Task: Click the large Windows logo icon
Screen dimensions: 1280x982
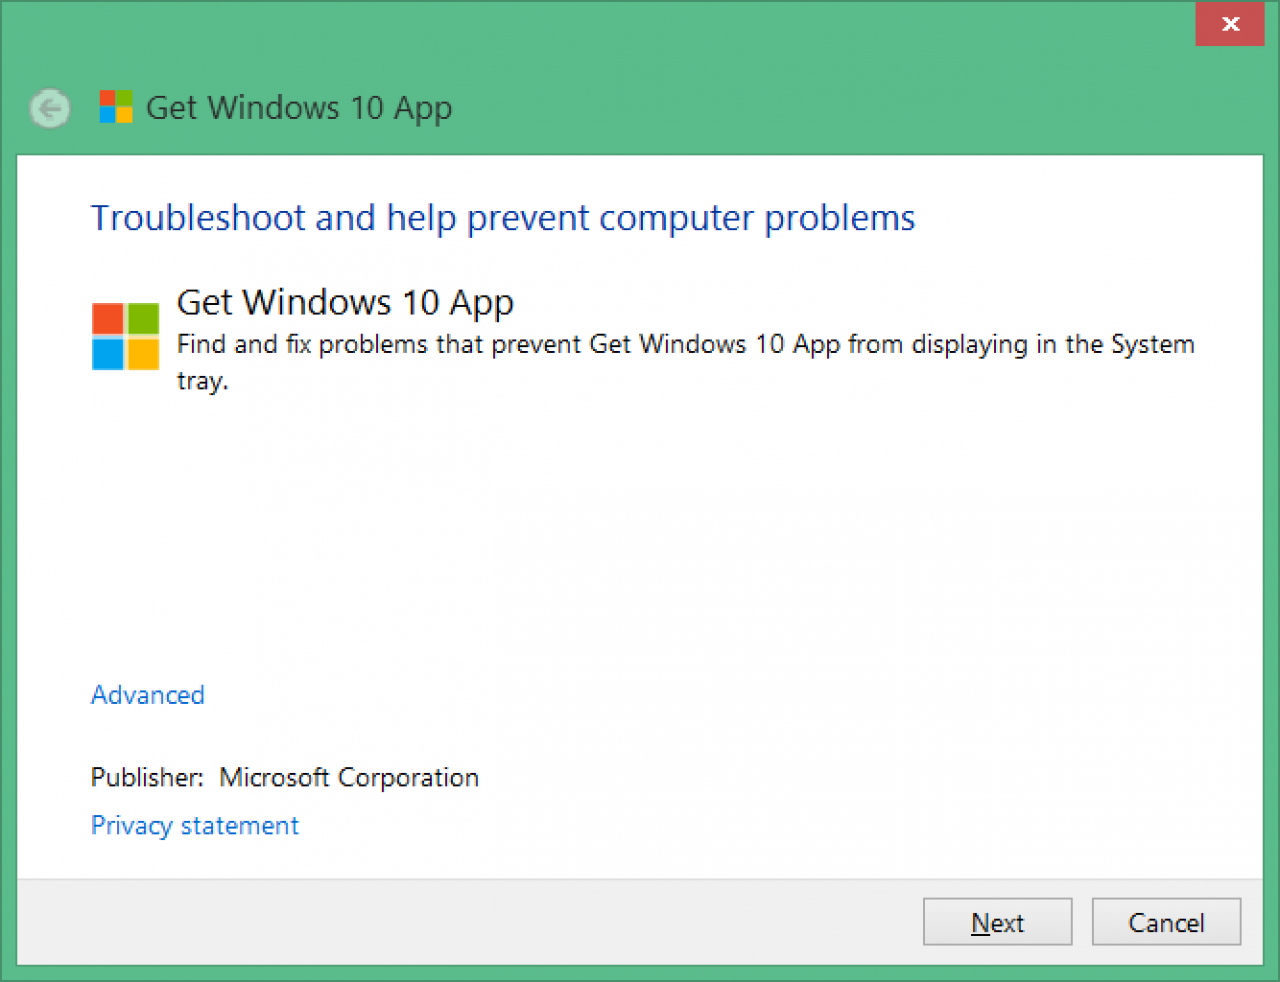Action: 125,336
